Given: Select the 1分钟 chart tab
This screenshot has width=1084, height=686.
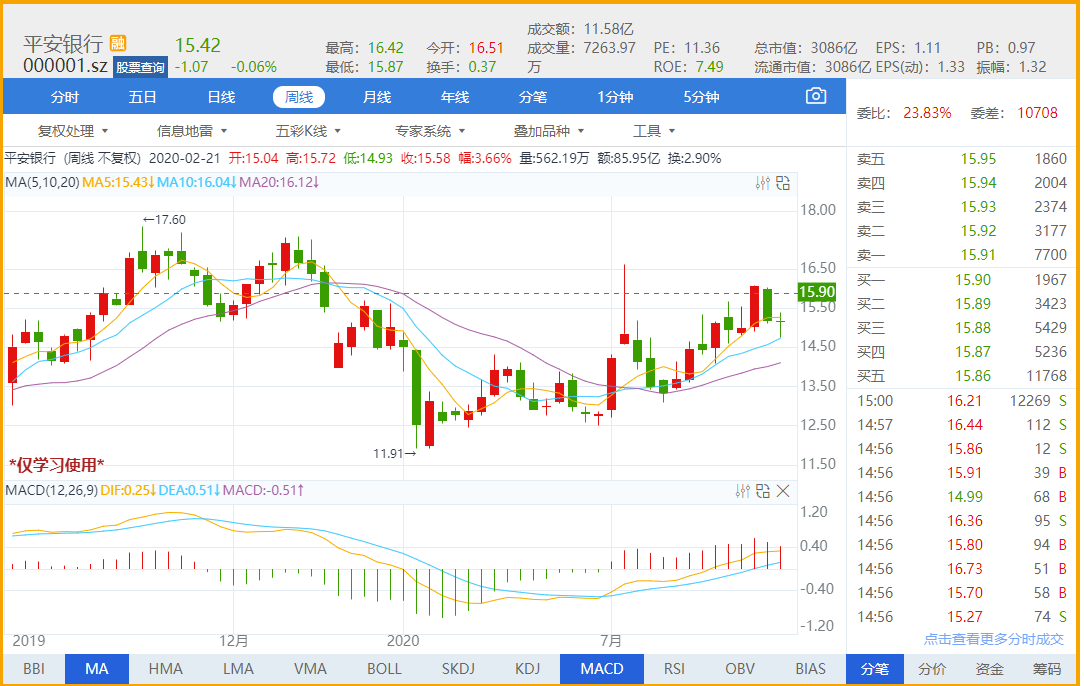Looking at the screenshot, I should tap(615, 97).
